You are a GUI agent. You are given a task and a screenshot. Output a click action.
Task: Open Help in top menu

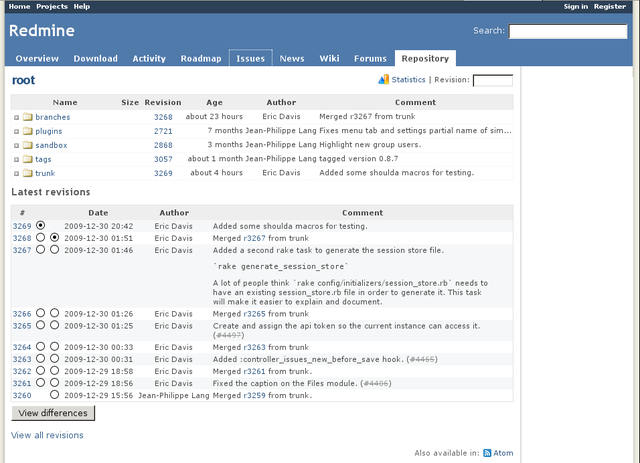click(82, 7)
